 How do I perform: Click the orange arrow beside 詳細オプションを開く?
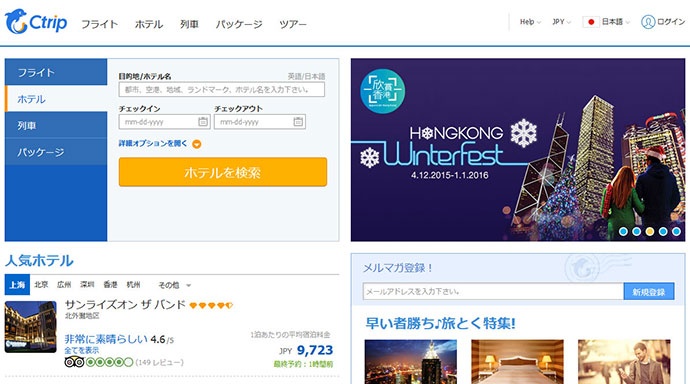[x=197, y=144]
